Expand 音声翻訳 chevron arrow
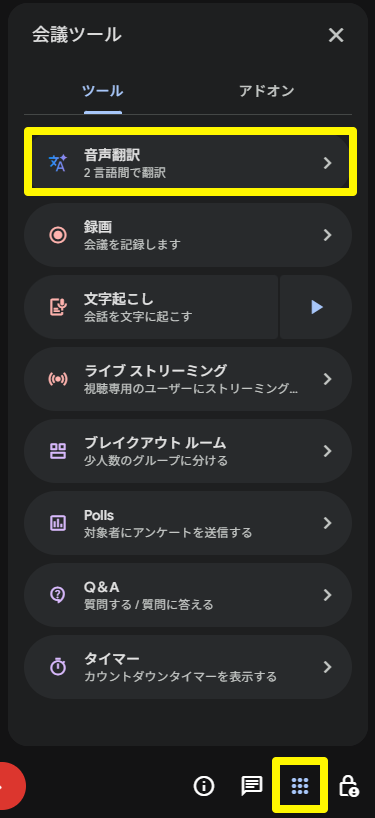 (328, 163)
